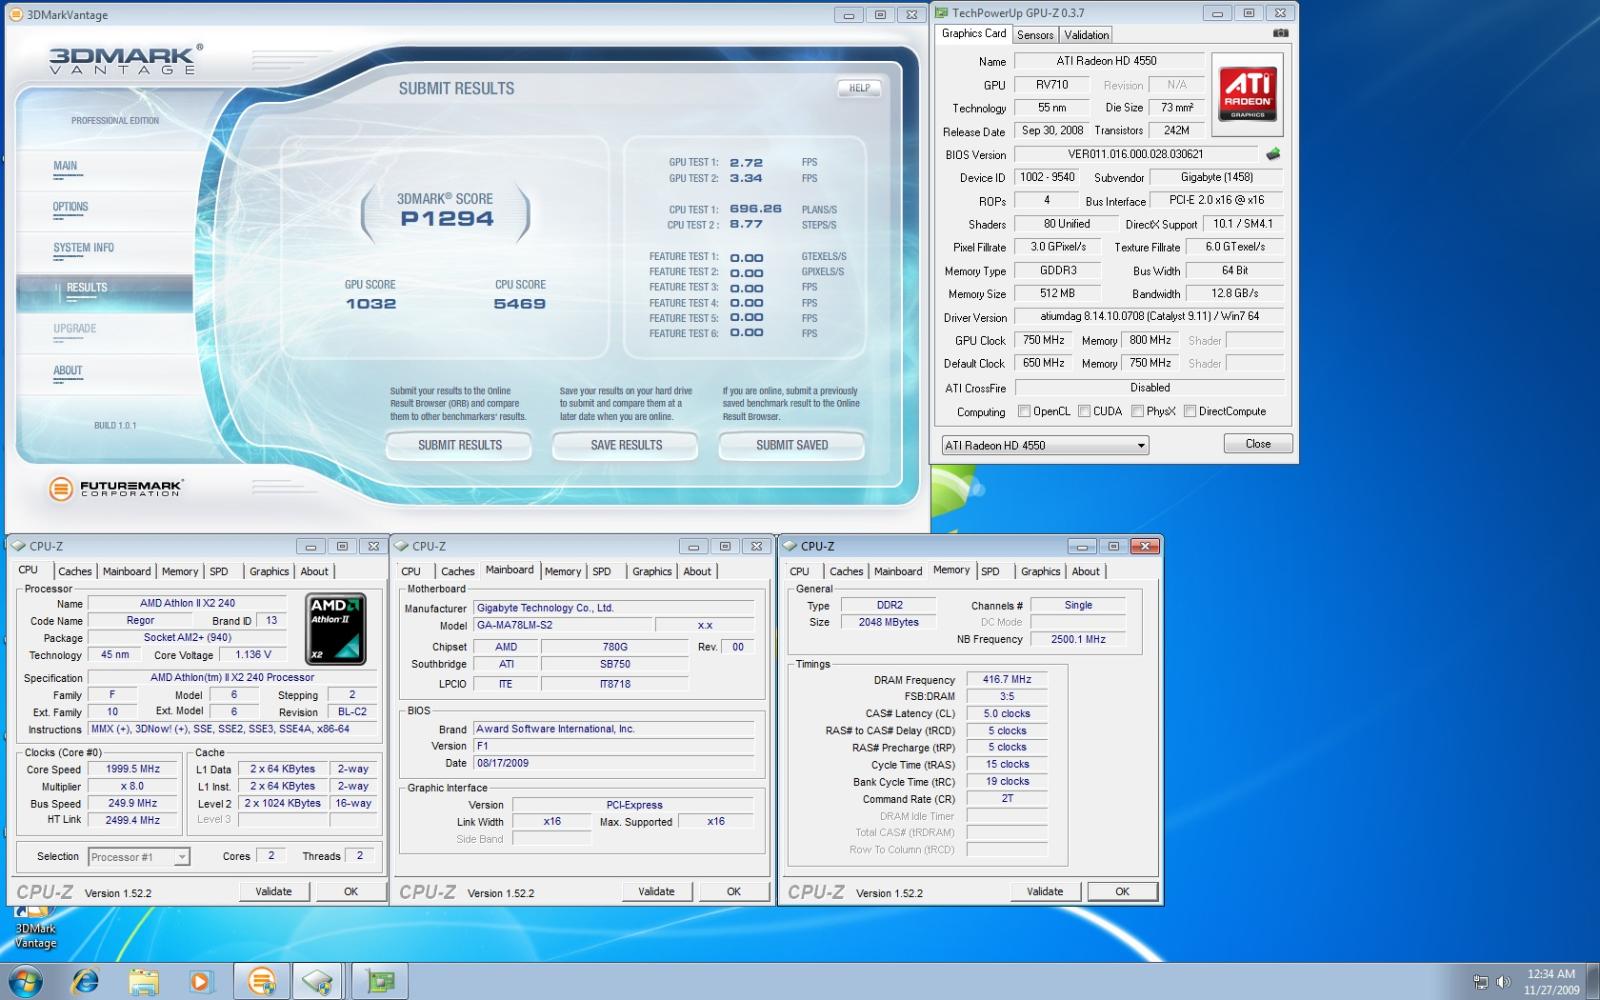The height and width of the screenshot is (1000, 1600).
Task: Enable the CUDA checkbox
Action: (x=1084, y=411)
